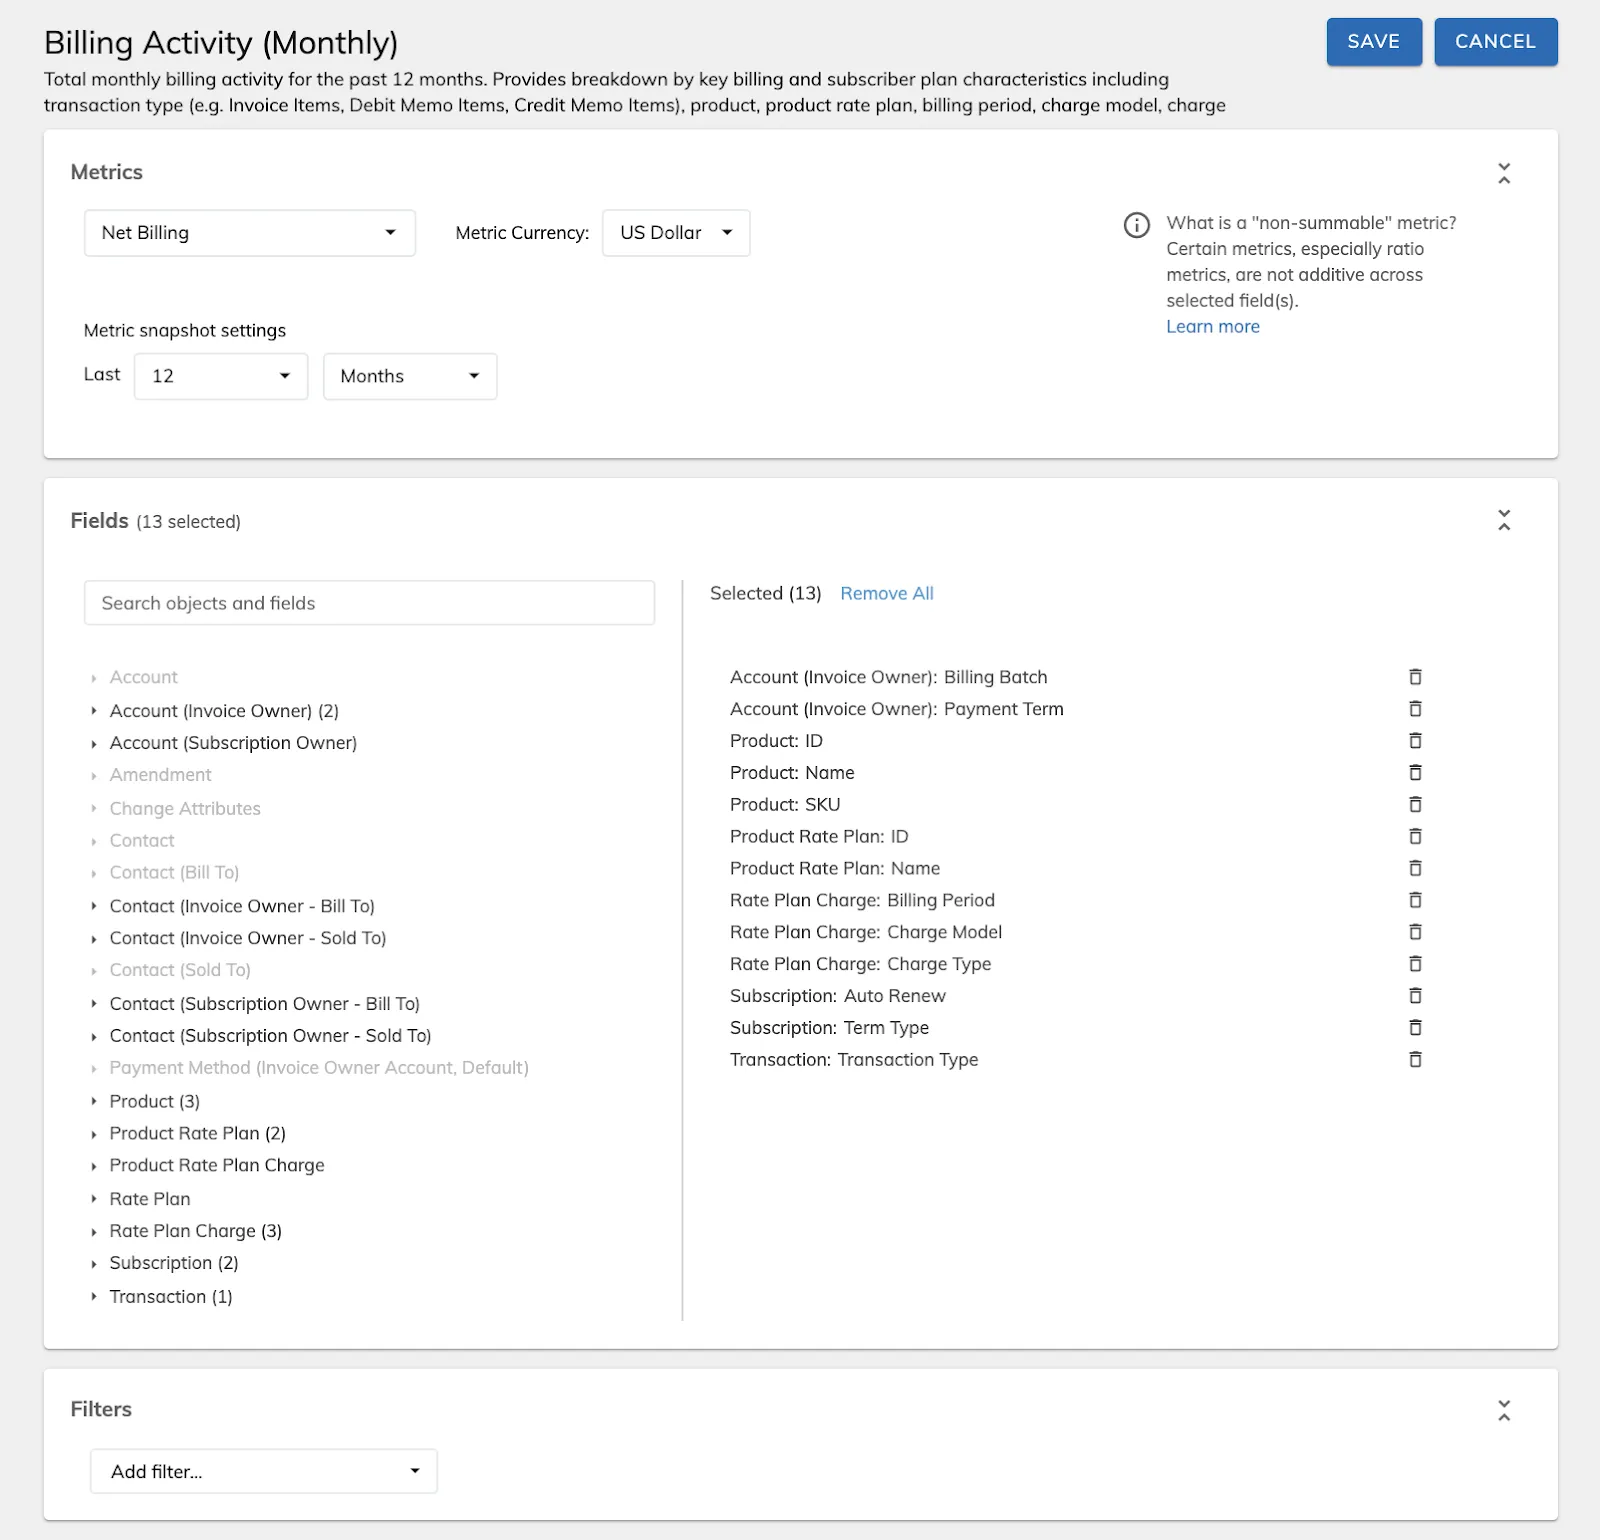Delete Account Billing Batch selected field
The height and width of the screenshot is (1540, 1600).
pyautogui.click(x=1415, y=677)
